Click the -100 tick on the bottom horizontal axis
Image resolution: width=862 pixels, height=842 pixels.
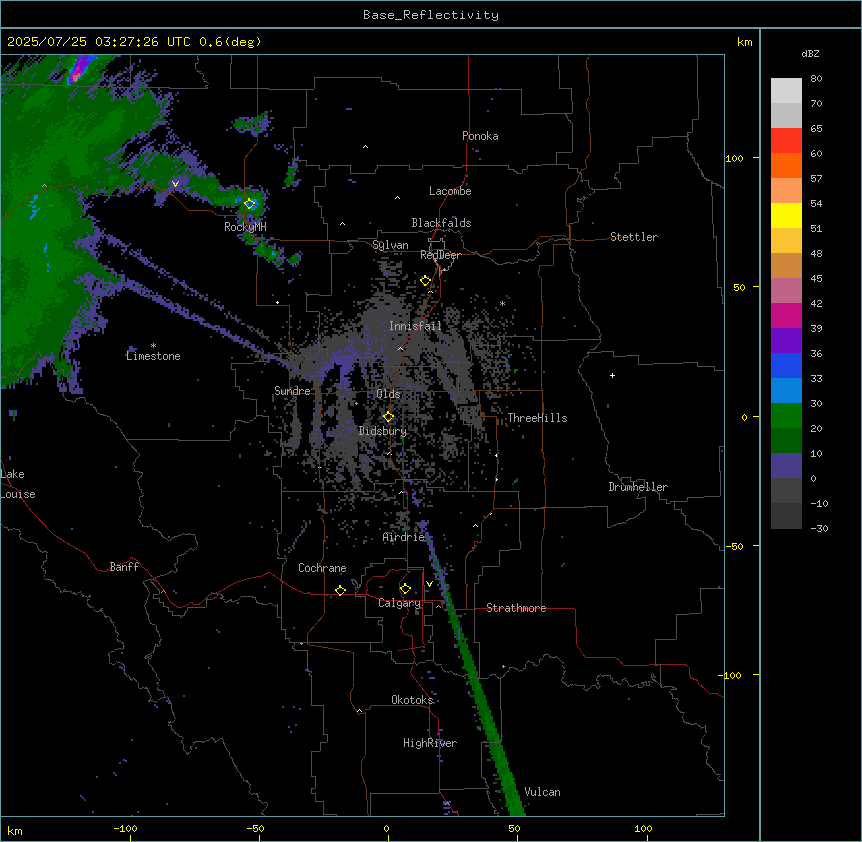(125, 828)
